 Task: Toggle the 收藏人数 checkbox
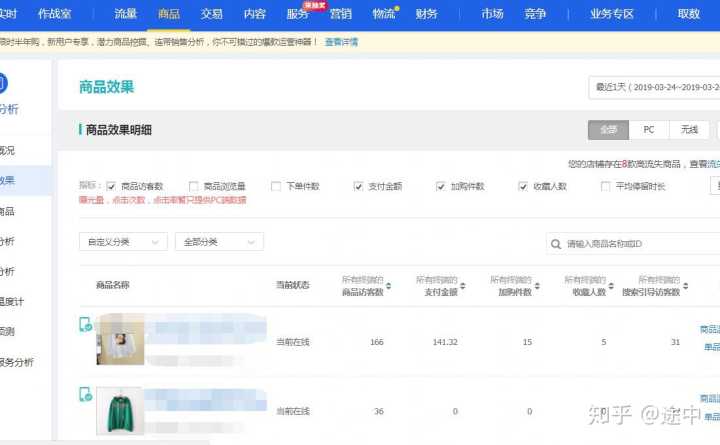click(523, 186)
